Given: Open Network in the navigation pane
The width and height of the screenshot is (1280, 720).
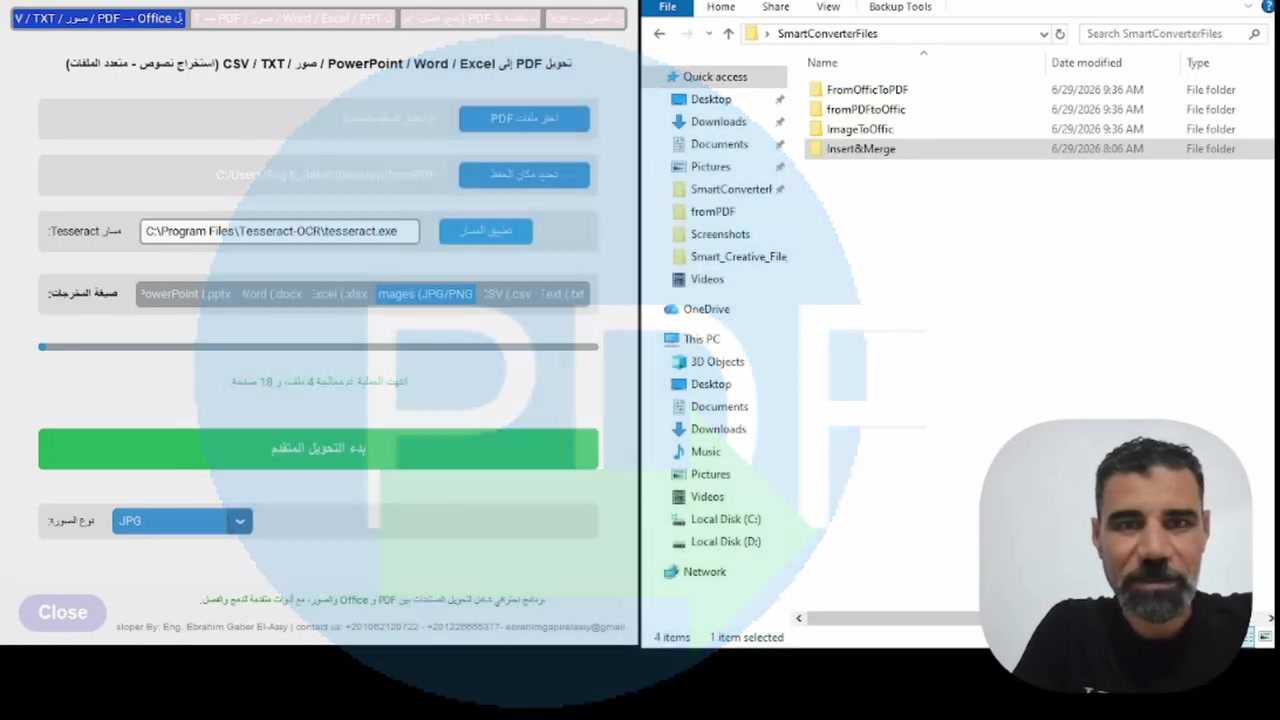Looking at the screenshot, I should coord(704,572).
